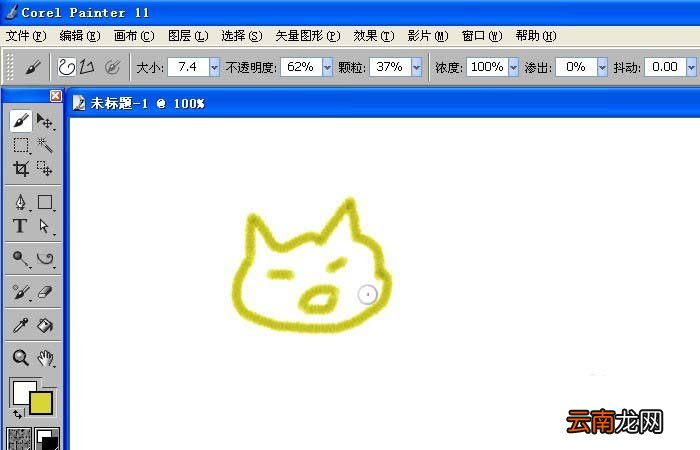Click the 浓度 field showing 100%
700x450 pixels.
point(488,67)
